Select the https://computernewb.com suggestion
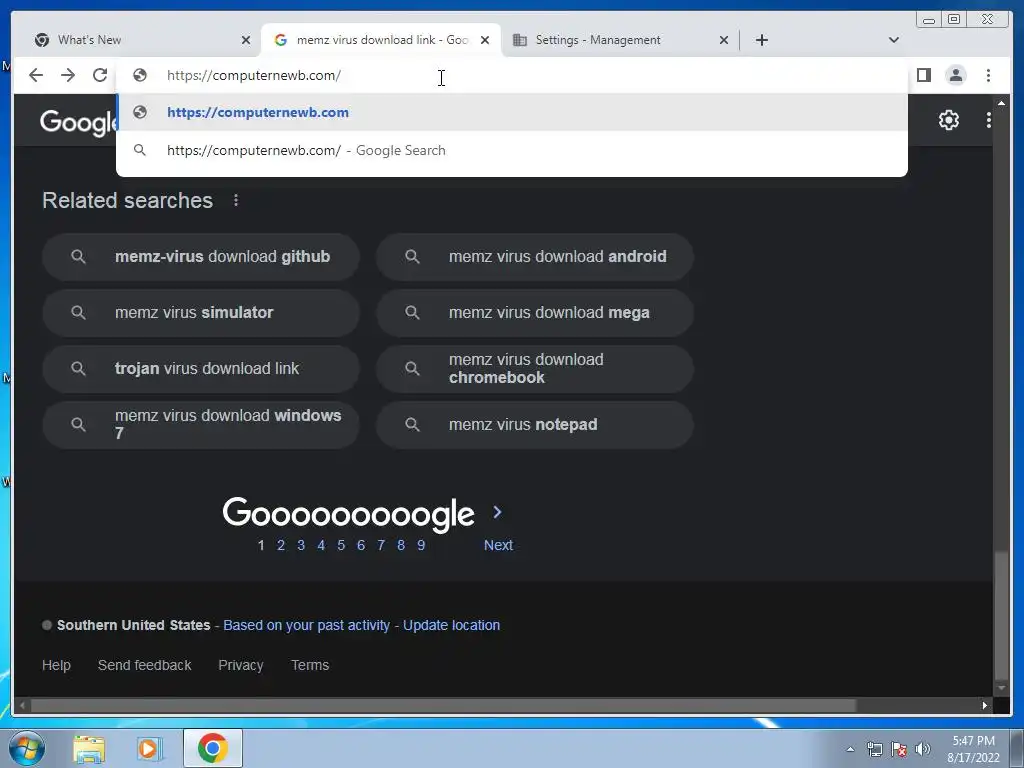Viewport: 1024px width, 768px height. [511, 112]
